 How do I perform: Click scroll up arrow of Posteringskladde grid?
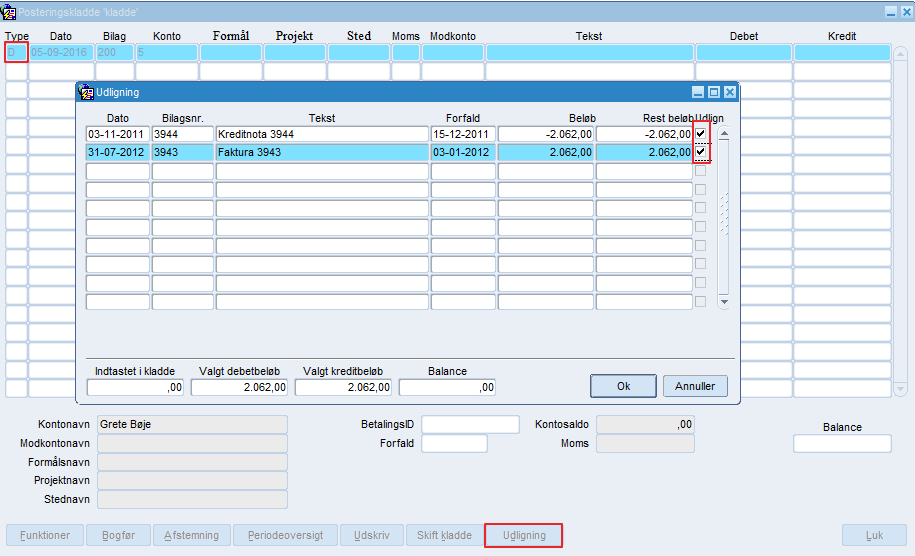tap(900, 55)
